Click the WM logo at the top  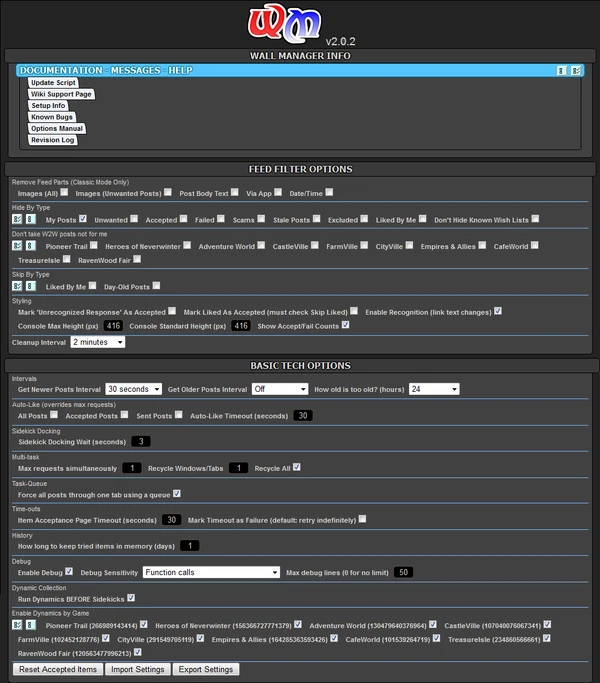[284, 24]
